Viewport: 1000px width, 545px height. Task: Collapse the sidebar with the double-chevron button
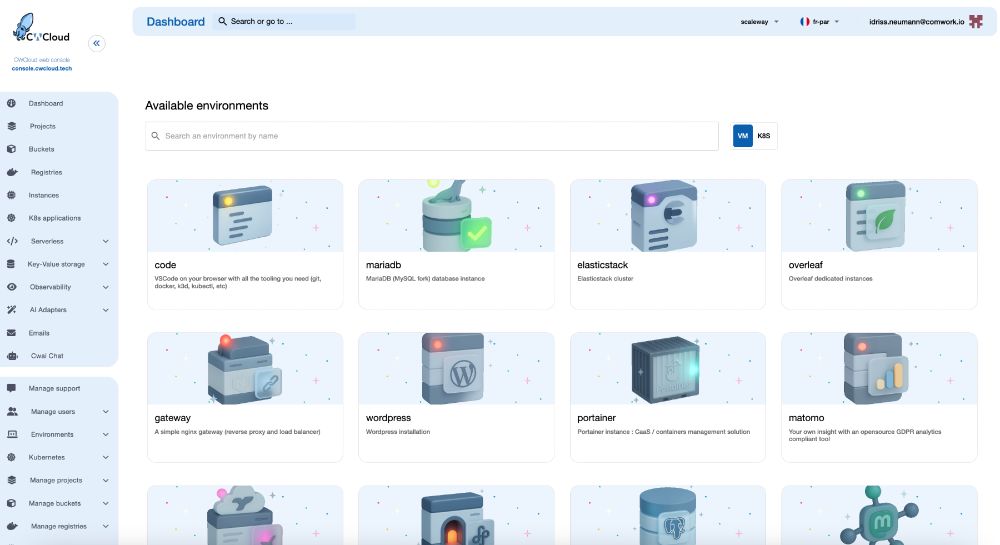tap(96, 43)
